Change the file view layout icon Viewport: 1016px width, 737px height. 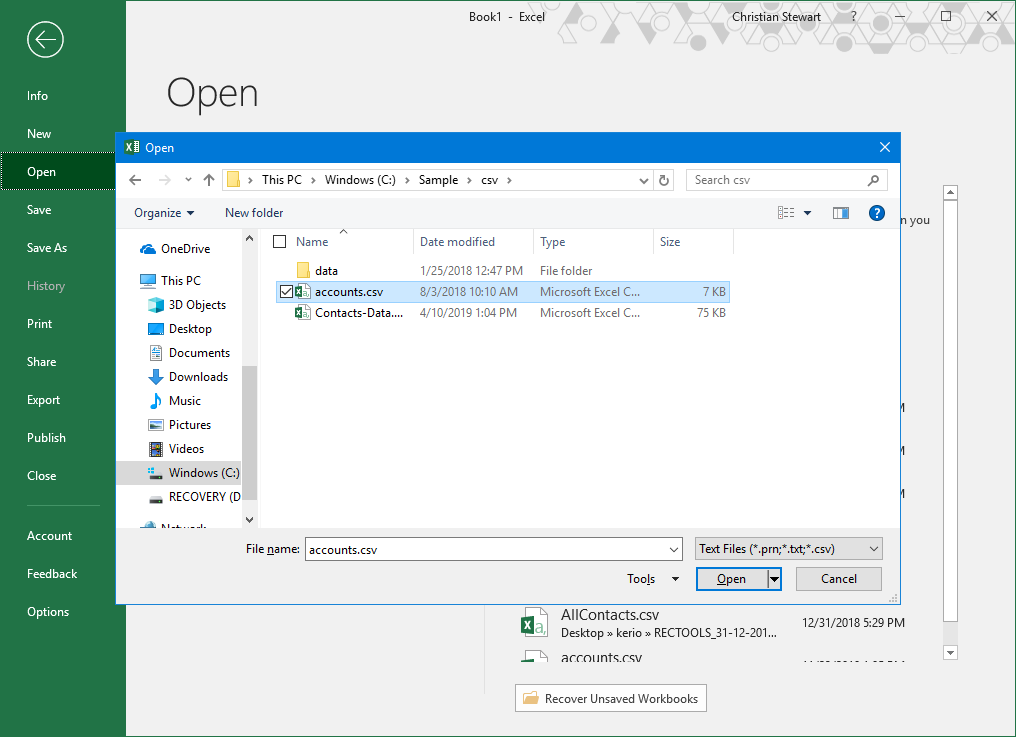pos(786,213)
